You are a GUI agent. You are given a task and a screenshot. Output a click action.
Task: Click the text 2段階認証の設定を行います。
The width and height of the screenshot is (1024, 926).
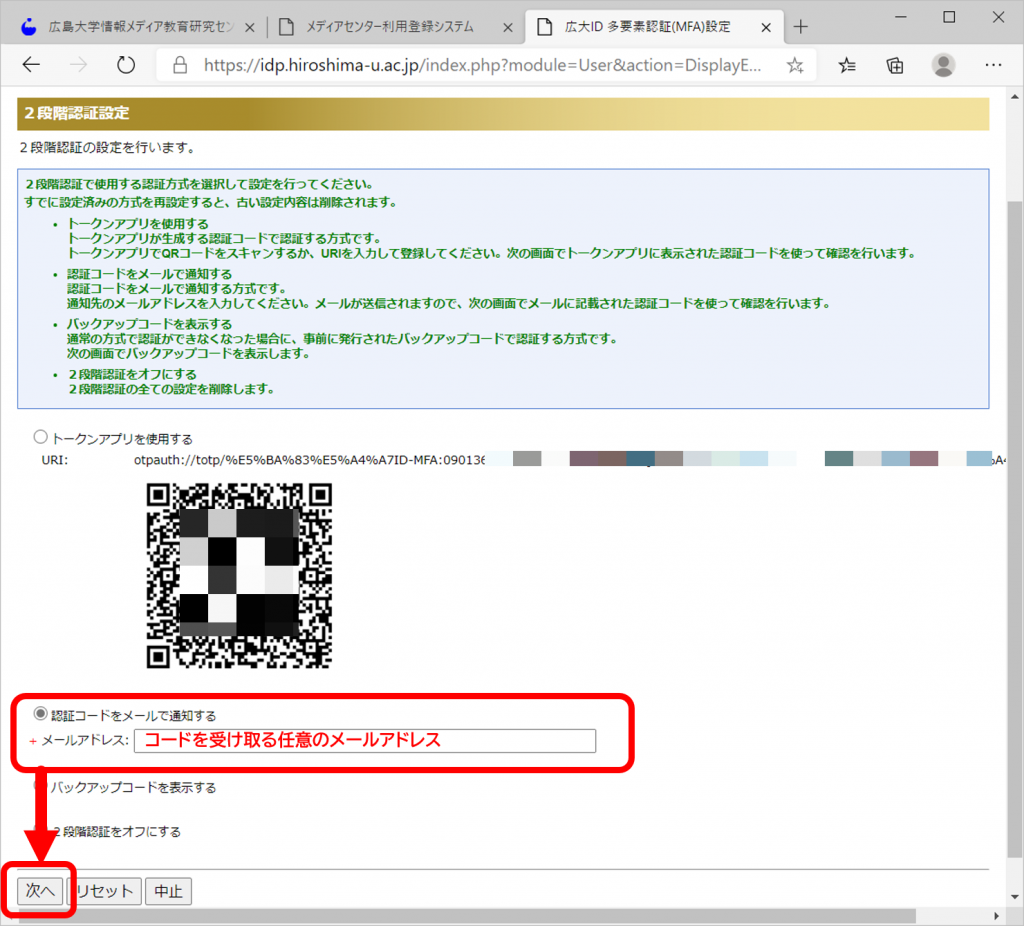pos(108,148)
